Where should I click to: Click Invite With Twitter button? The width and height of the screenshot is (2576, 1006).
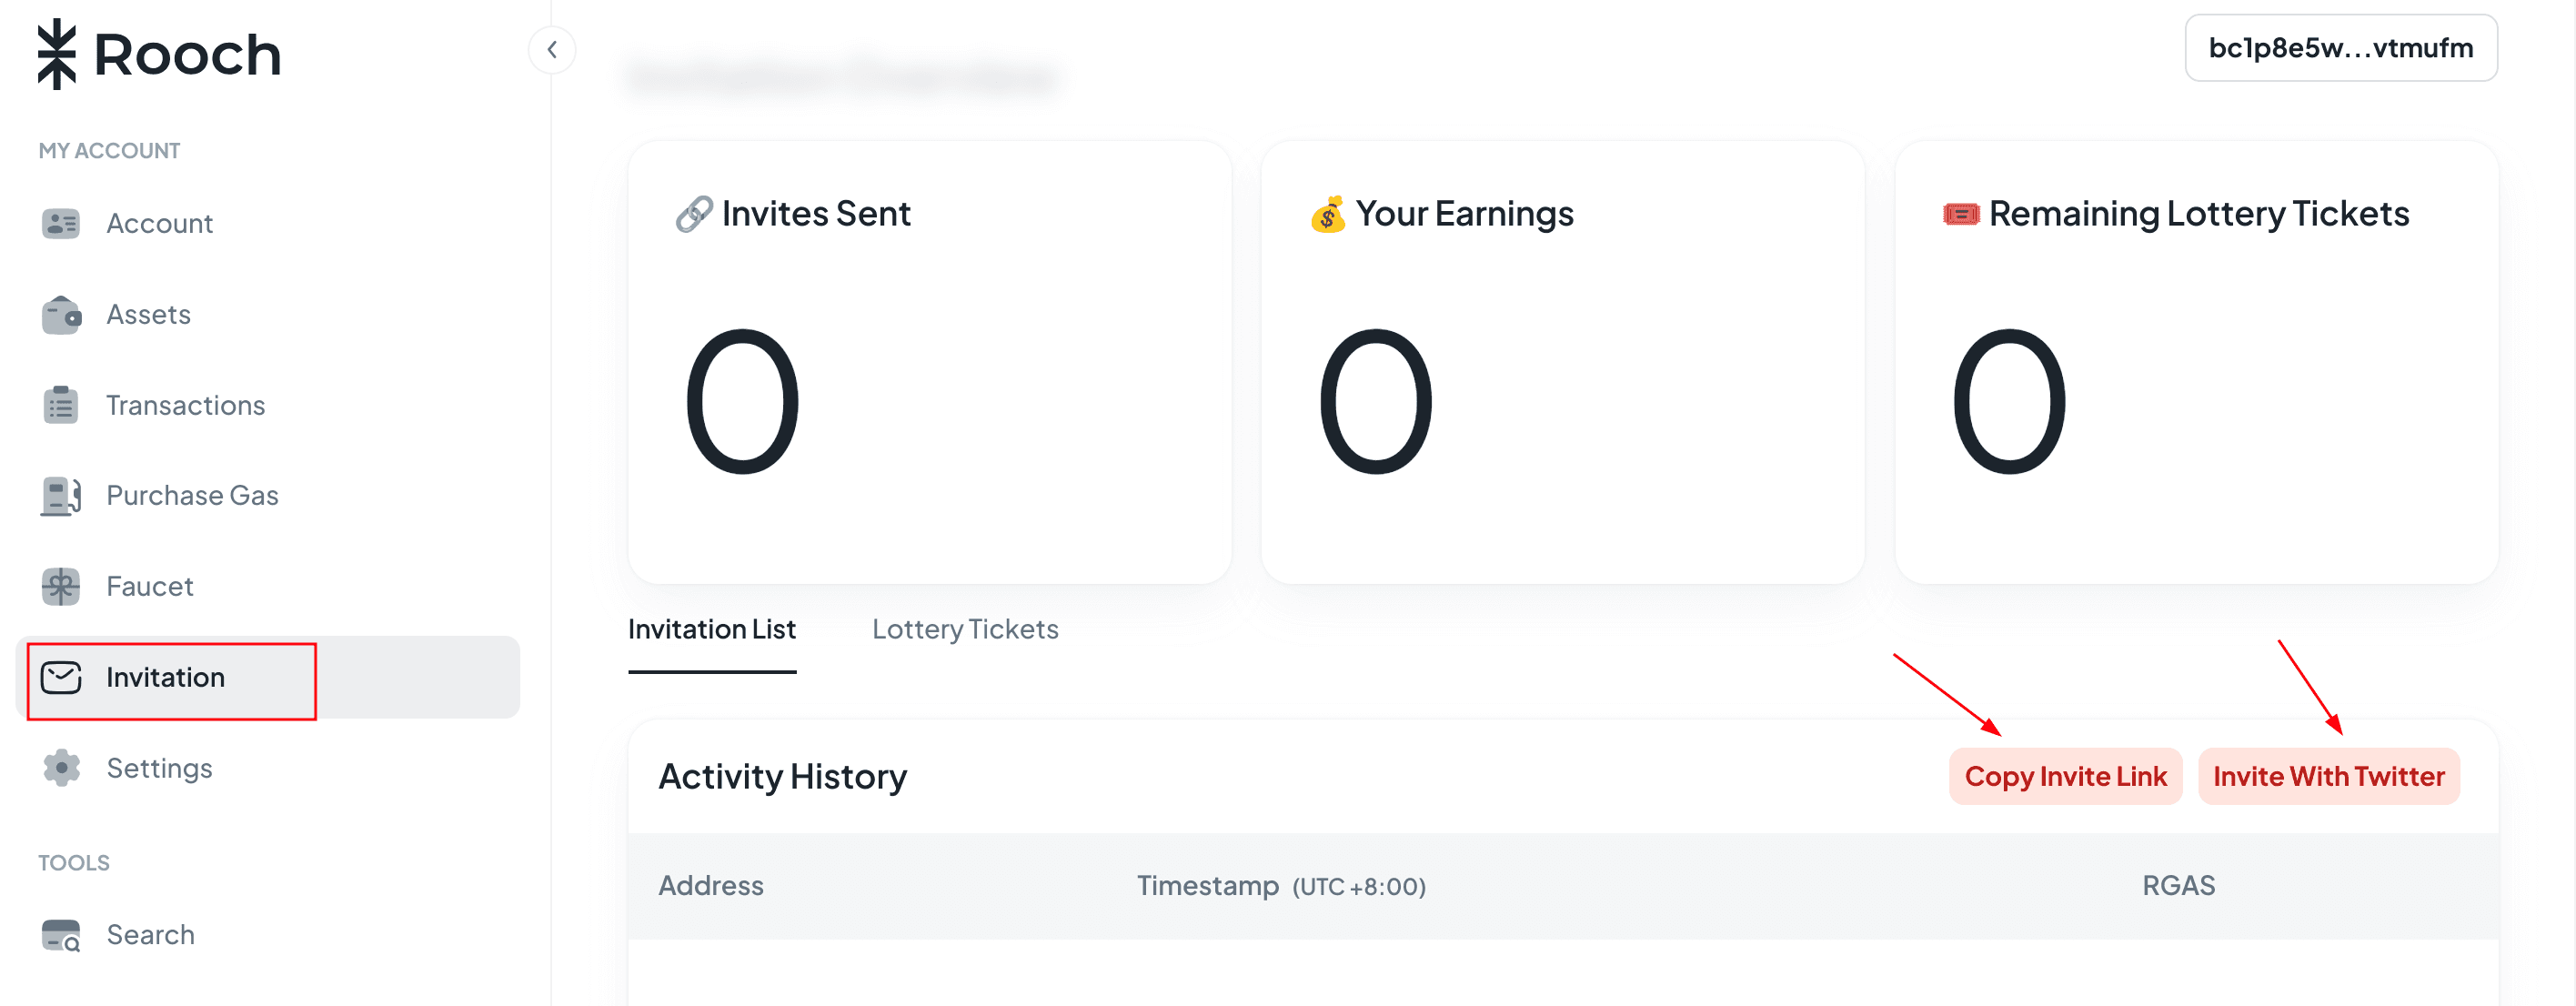2328,776
